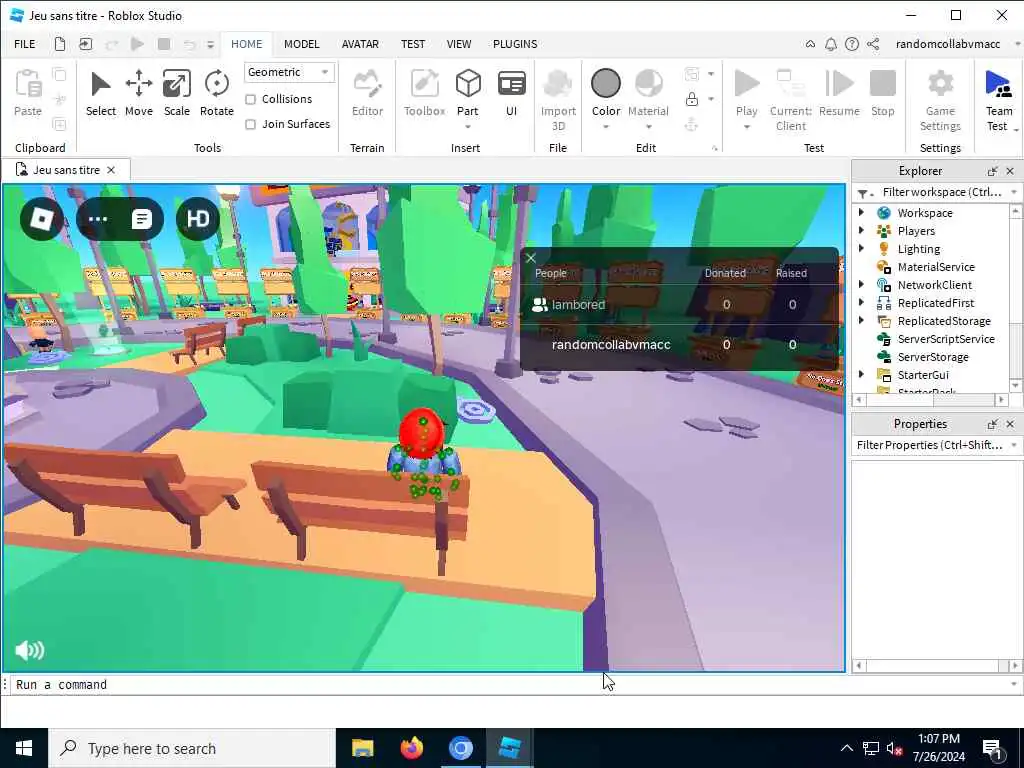This screenshot has width=1024, height=768.
Task: Open Game Settings
Action: point(940,100)
